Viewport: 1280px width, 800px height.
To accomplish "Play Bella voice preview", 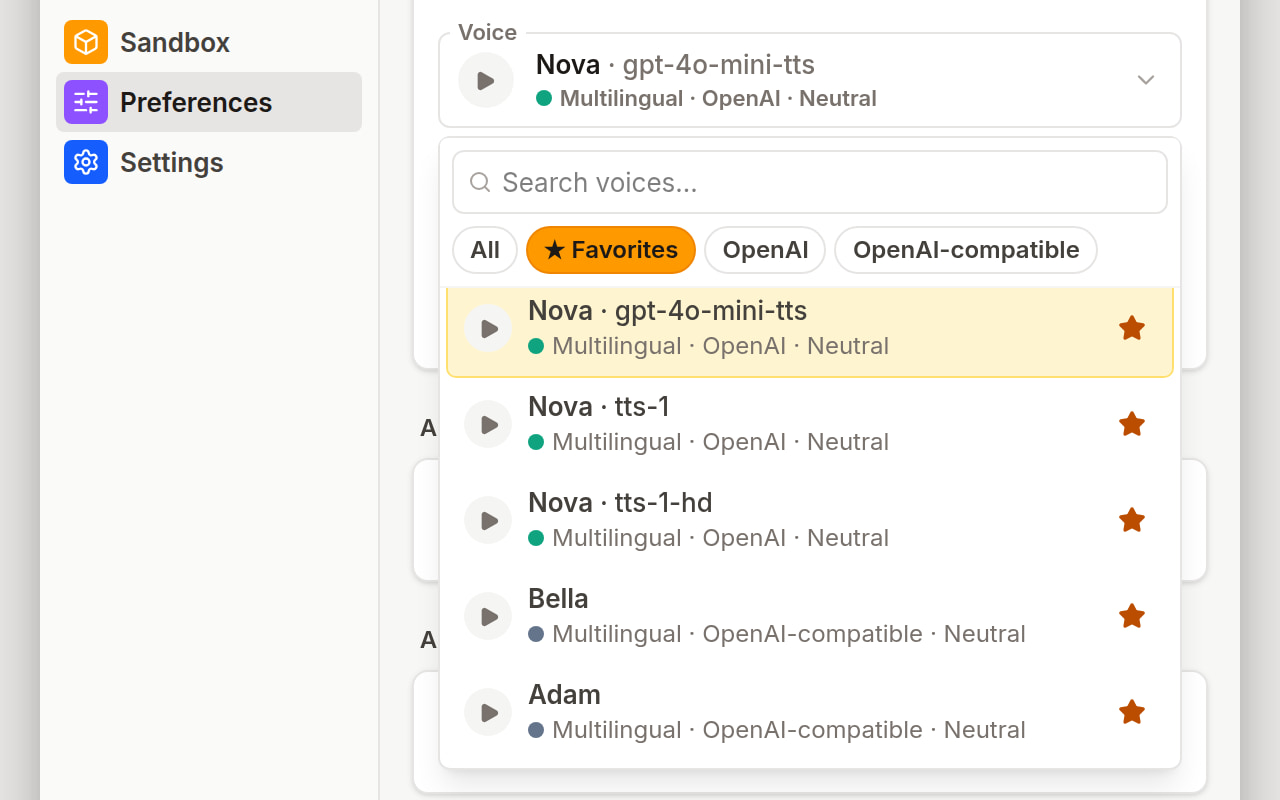I will click(488, 616).
